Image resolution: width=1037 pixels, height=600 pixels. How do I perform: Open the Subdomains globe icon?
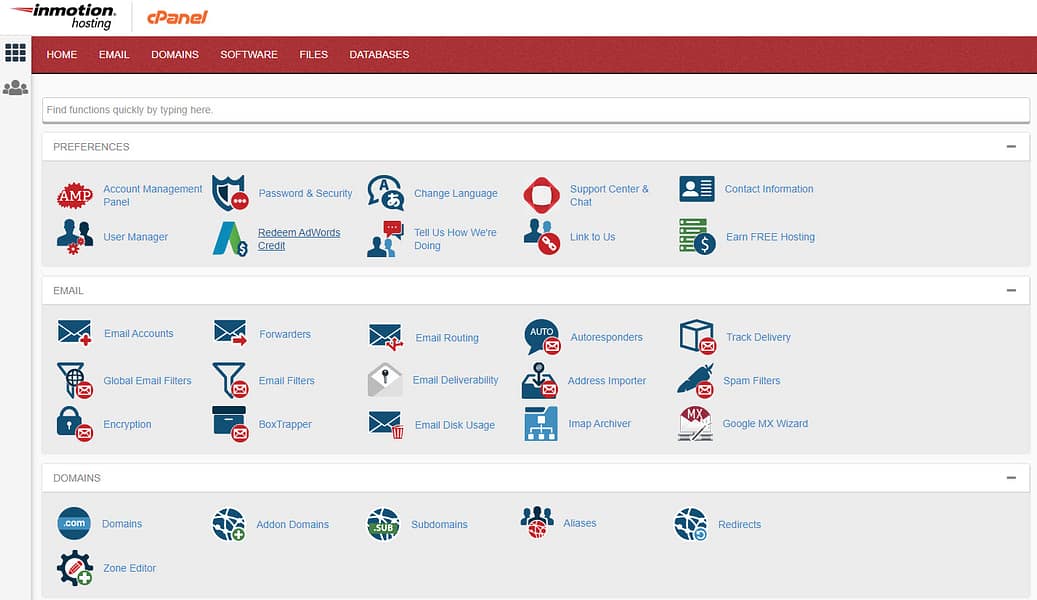(x=383, y=524)
